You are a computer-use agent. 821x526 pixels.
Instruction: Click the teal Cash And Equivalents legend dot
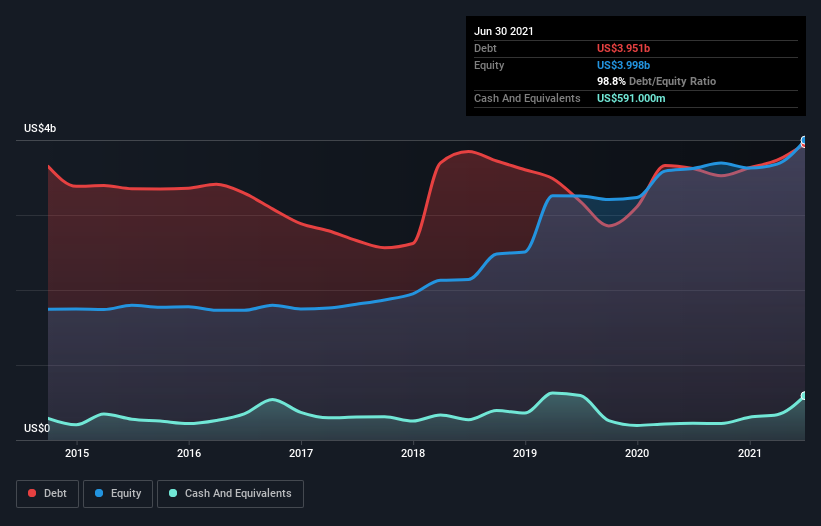tap(173, 493)
